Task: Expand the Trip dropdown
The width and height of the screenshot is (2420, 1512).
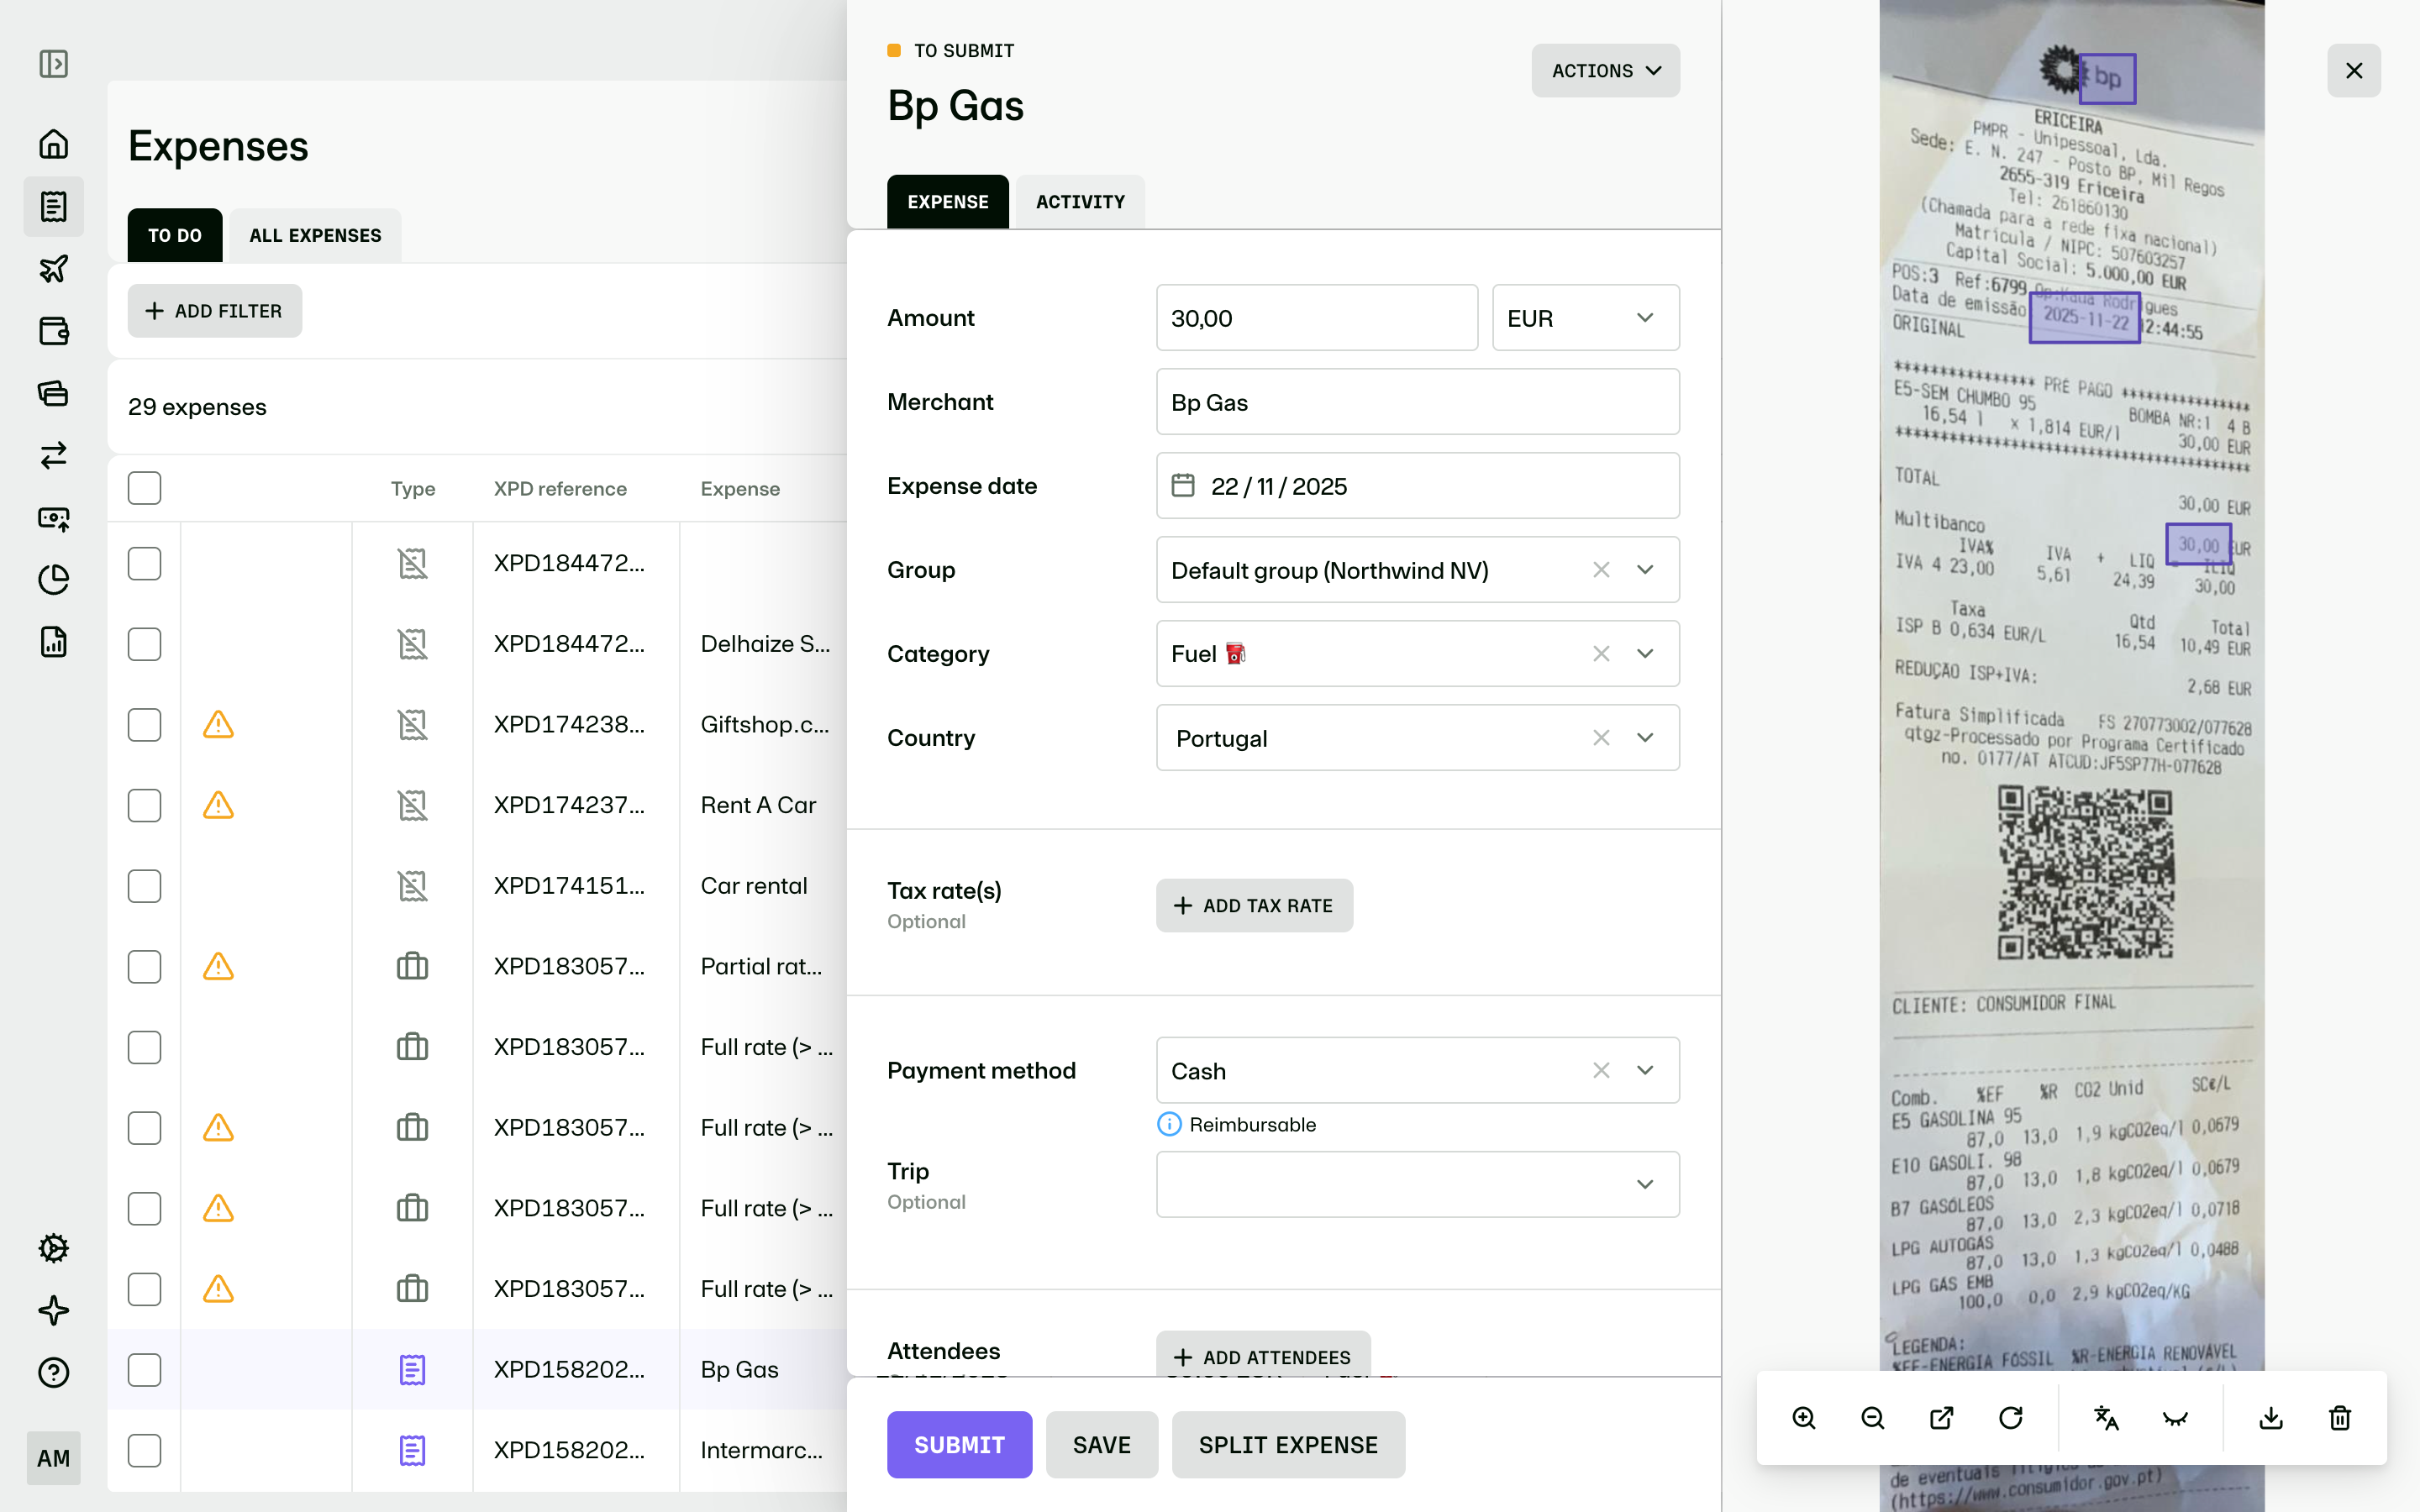Action: click(x=1418, y=1184)
